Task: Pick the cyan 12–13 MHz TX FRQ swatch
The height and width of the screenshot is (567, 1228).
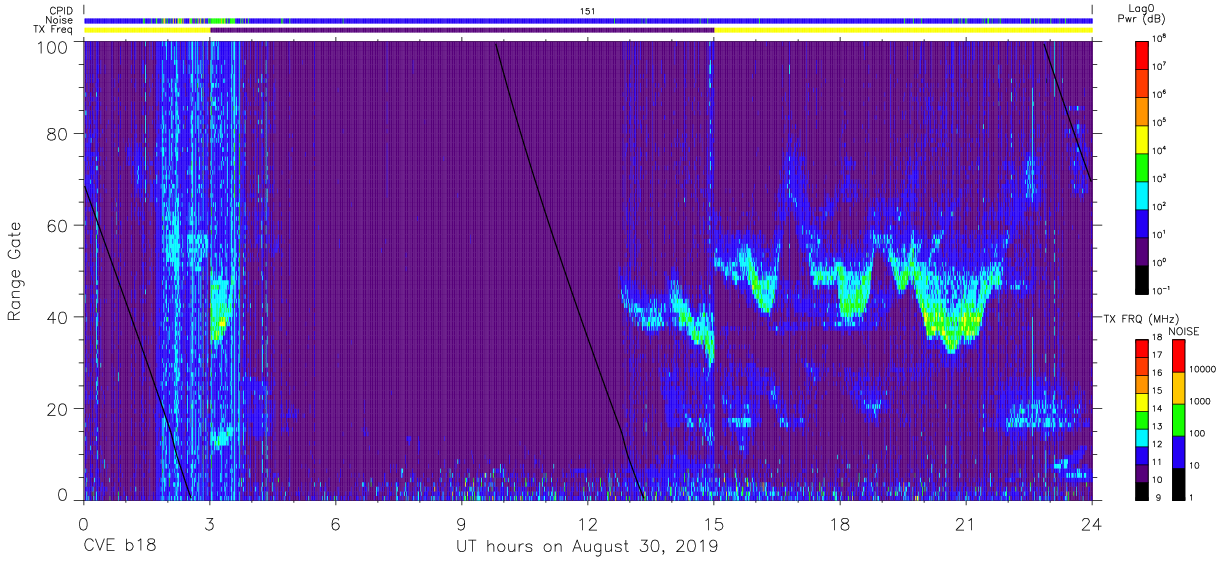Action: coord(1143,436)
